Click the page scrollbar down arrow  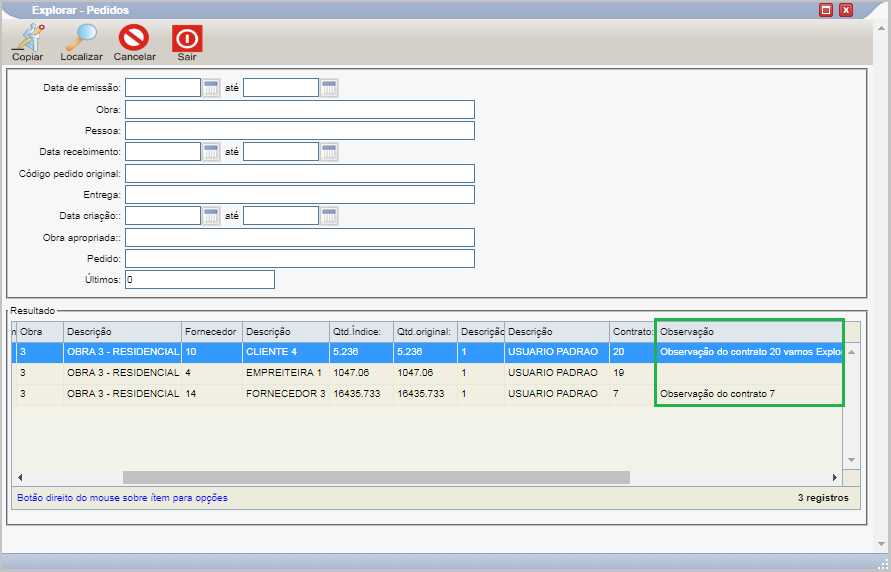coord(881,545)
